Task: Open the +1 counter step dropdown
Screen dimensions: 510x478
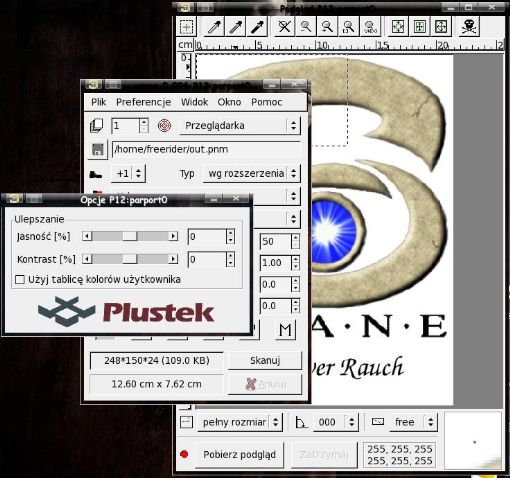Action: 128,174
